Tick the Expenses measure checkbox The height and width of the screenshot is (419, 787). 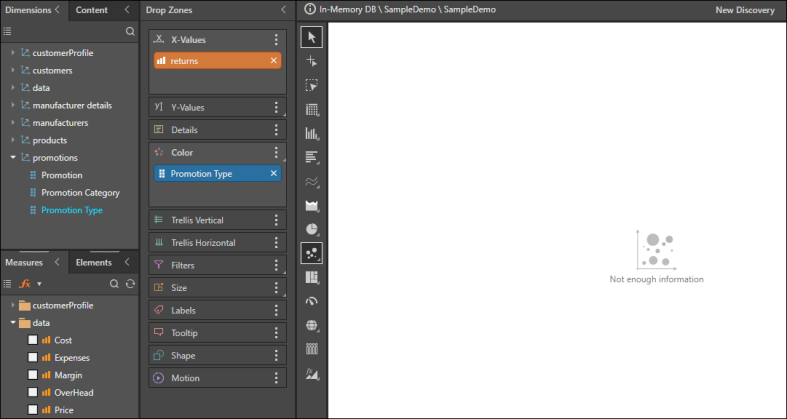coord(33,357)
